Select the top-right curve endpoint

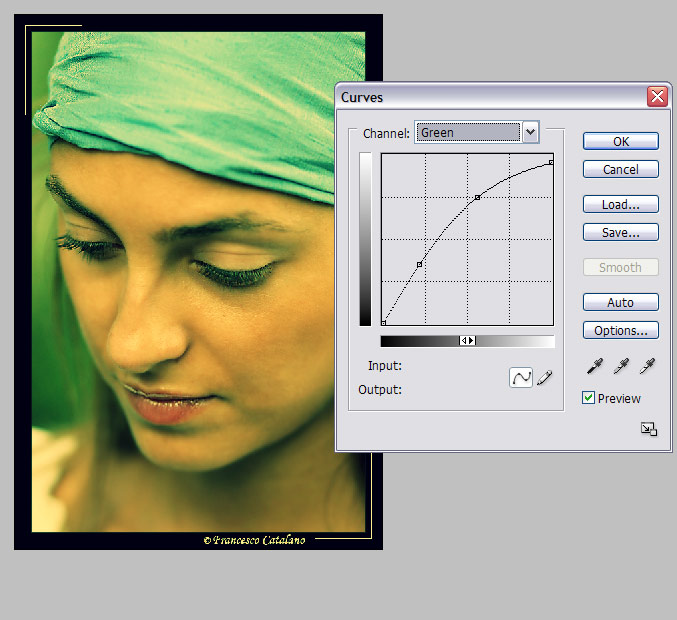coord(551,162)
